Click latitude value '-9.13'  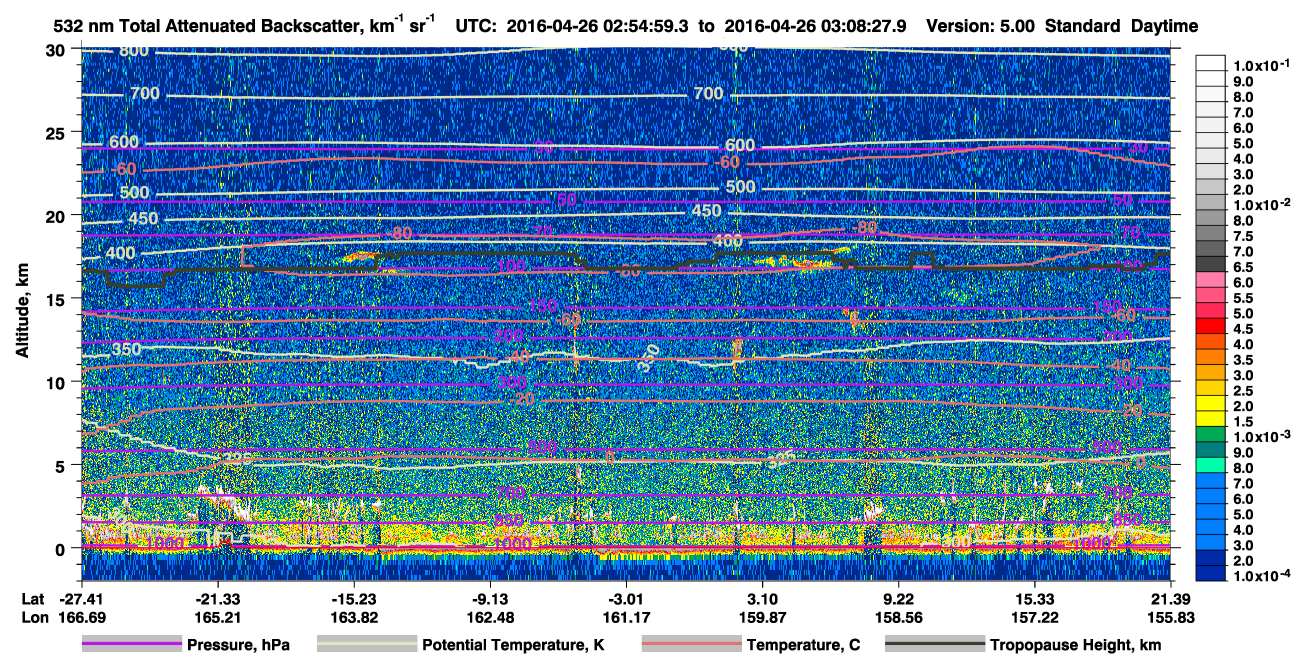pyautogui.click(x=490, y=597)
